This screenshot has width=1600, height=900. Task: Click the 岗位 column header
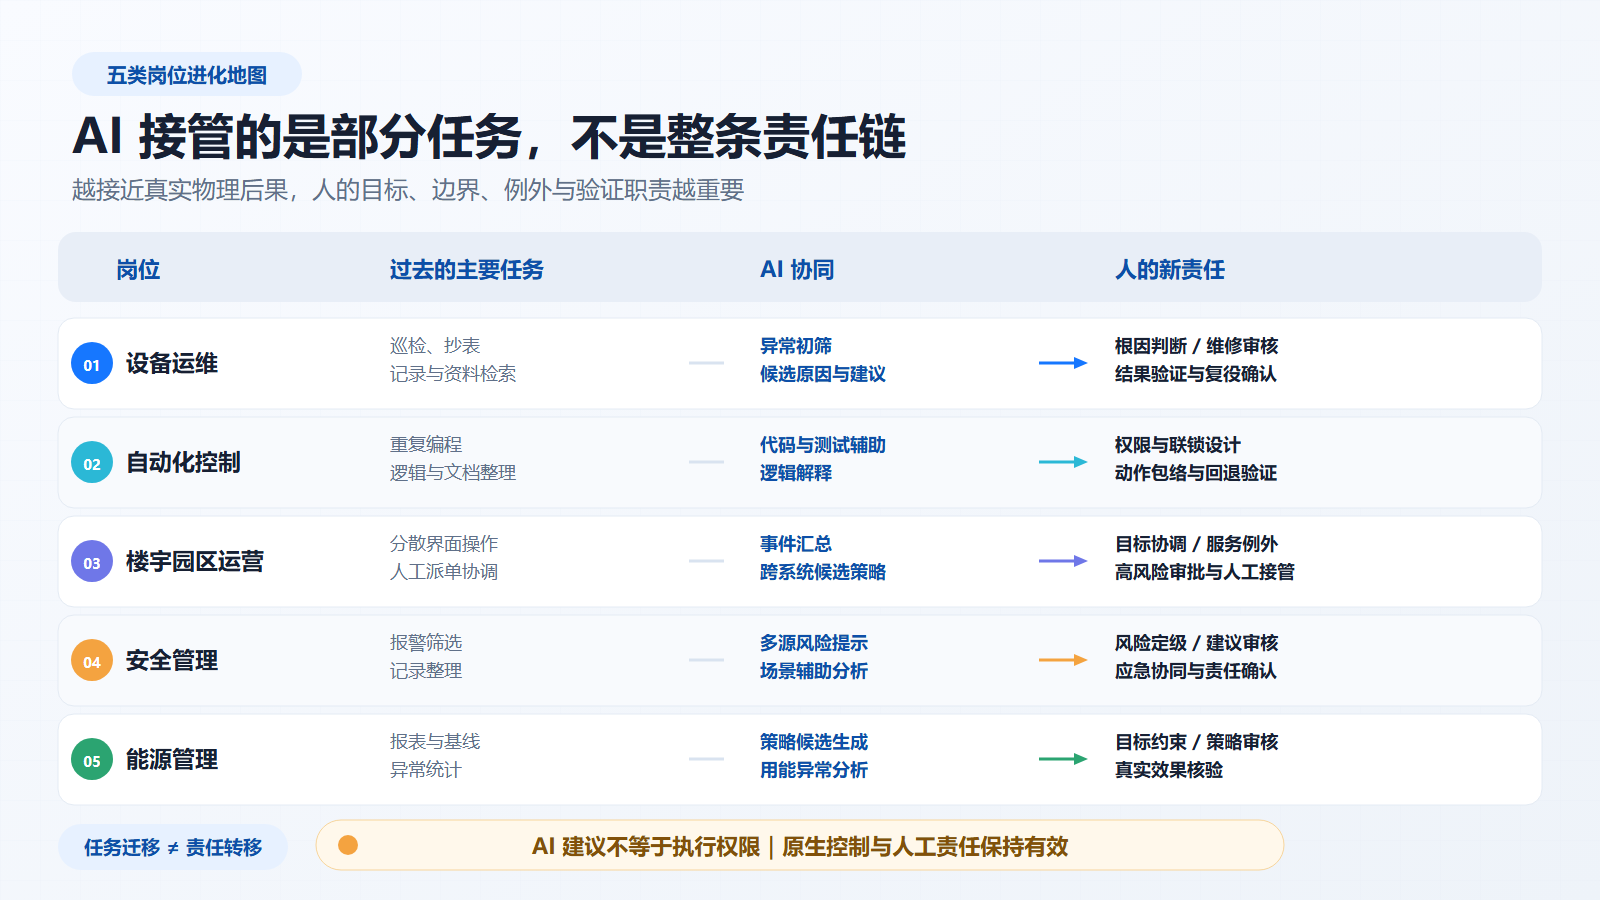click(x=138, y=269)
